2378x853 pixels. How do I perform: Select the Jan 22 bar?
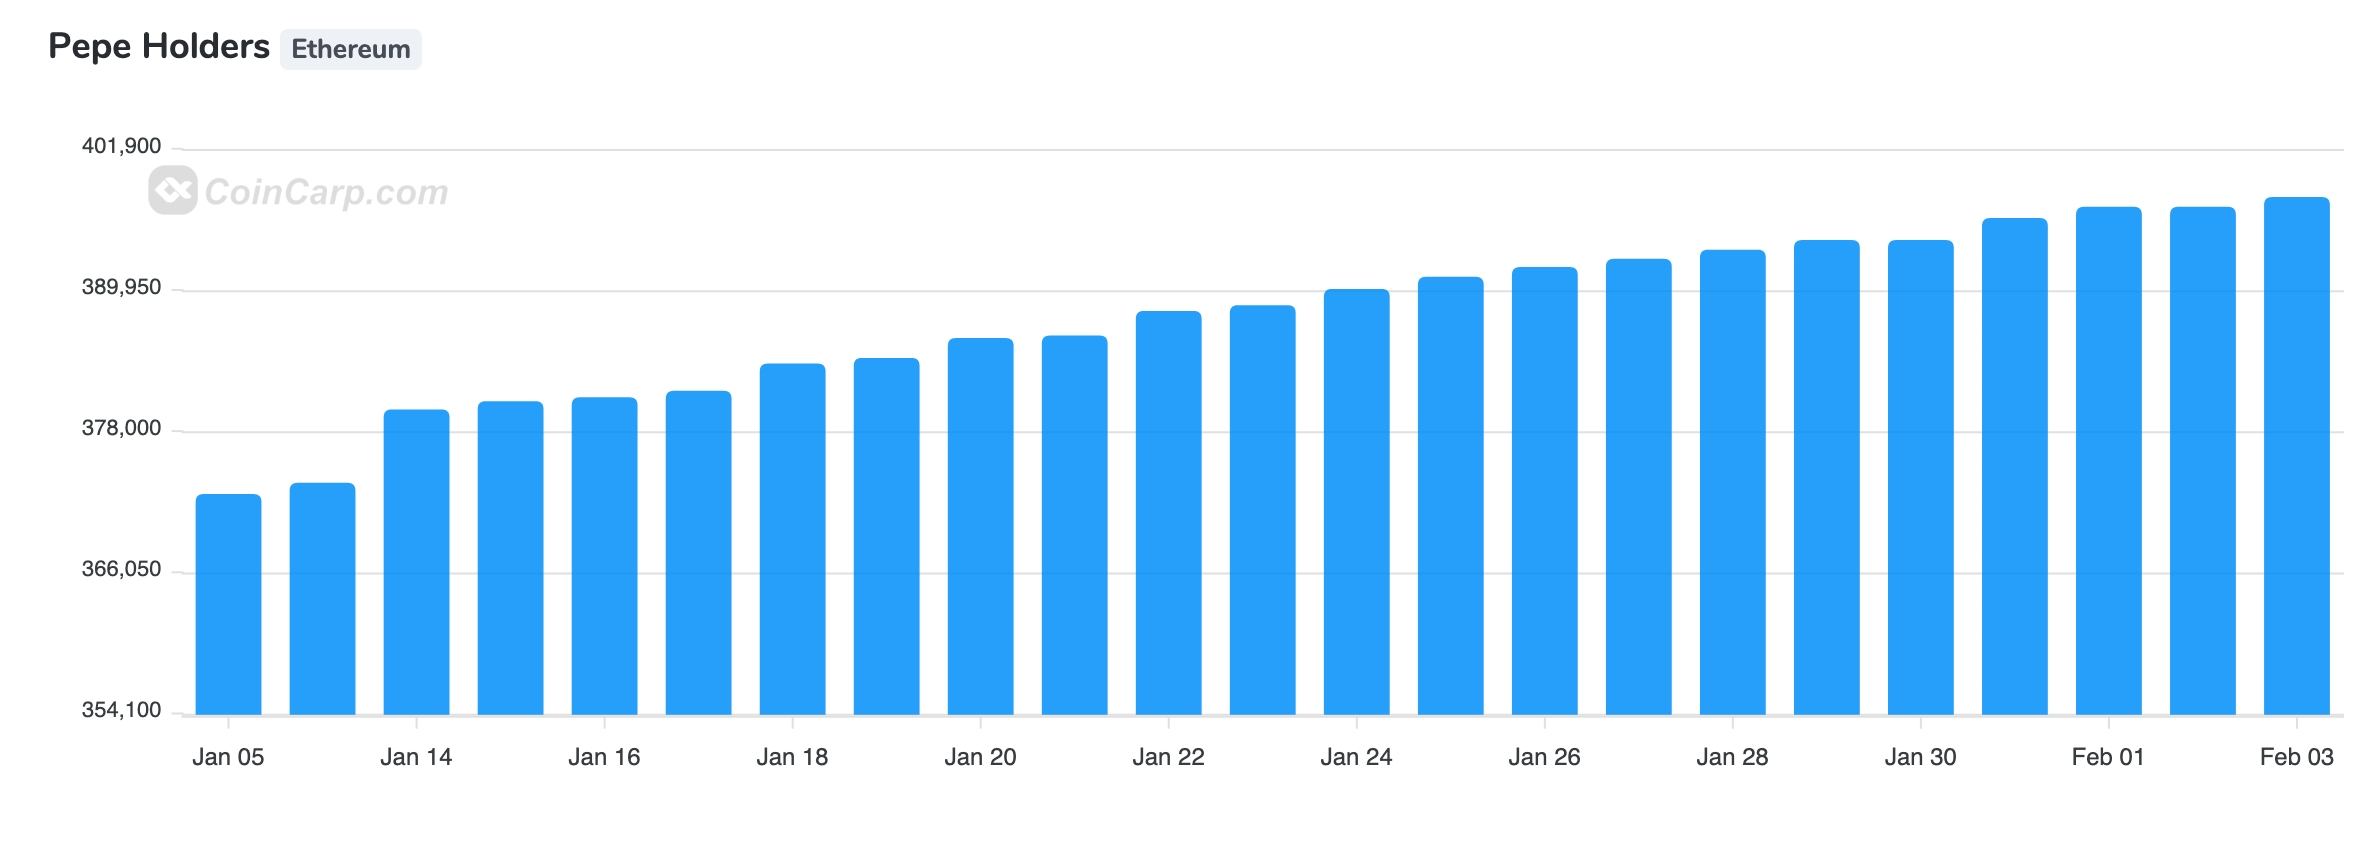[x=1169, y=513]
